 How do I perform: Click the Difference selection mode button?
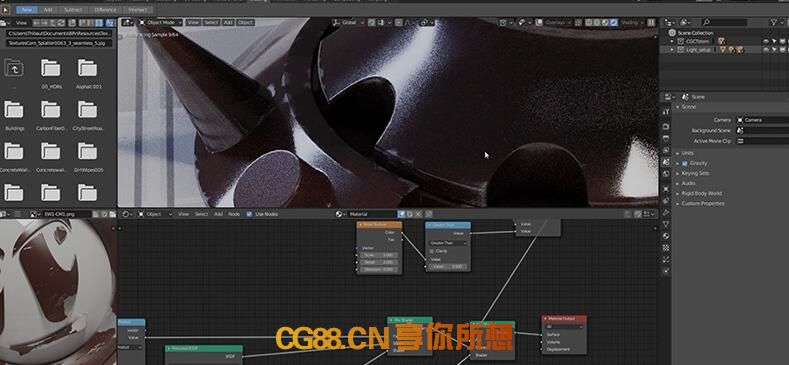(x=105, y=10)
